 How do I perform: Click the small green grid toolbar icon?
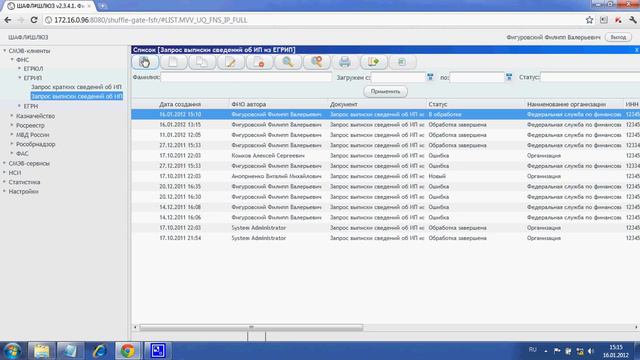tap(402, 62)
